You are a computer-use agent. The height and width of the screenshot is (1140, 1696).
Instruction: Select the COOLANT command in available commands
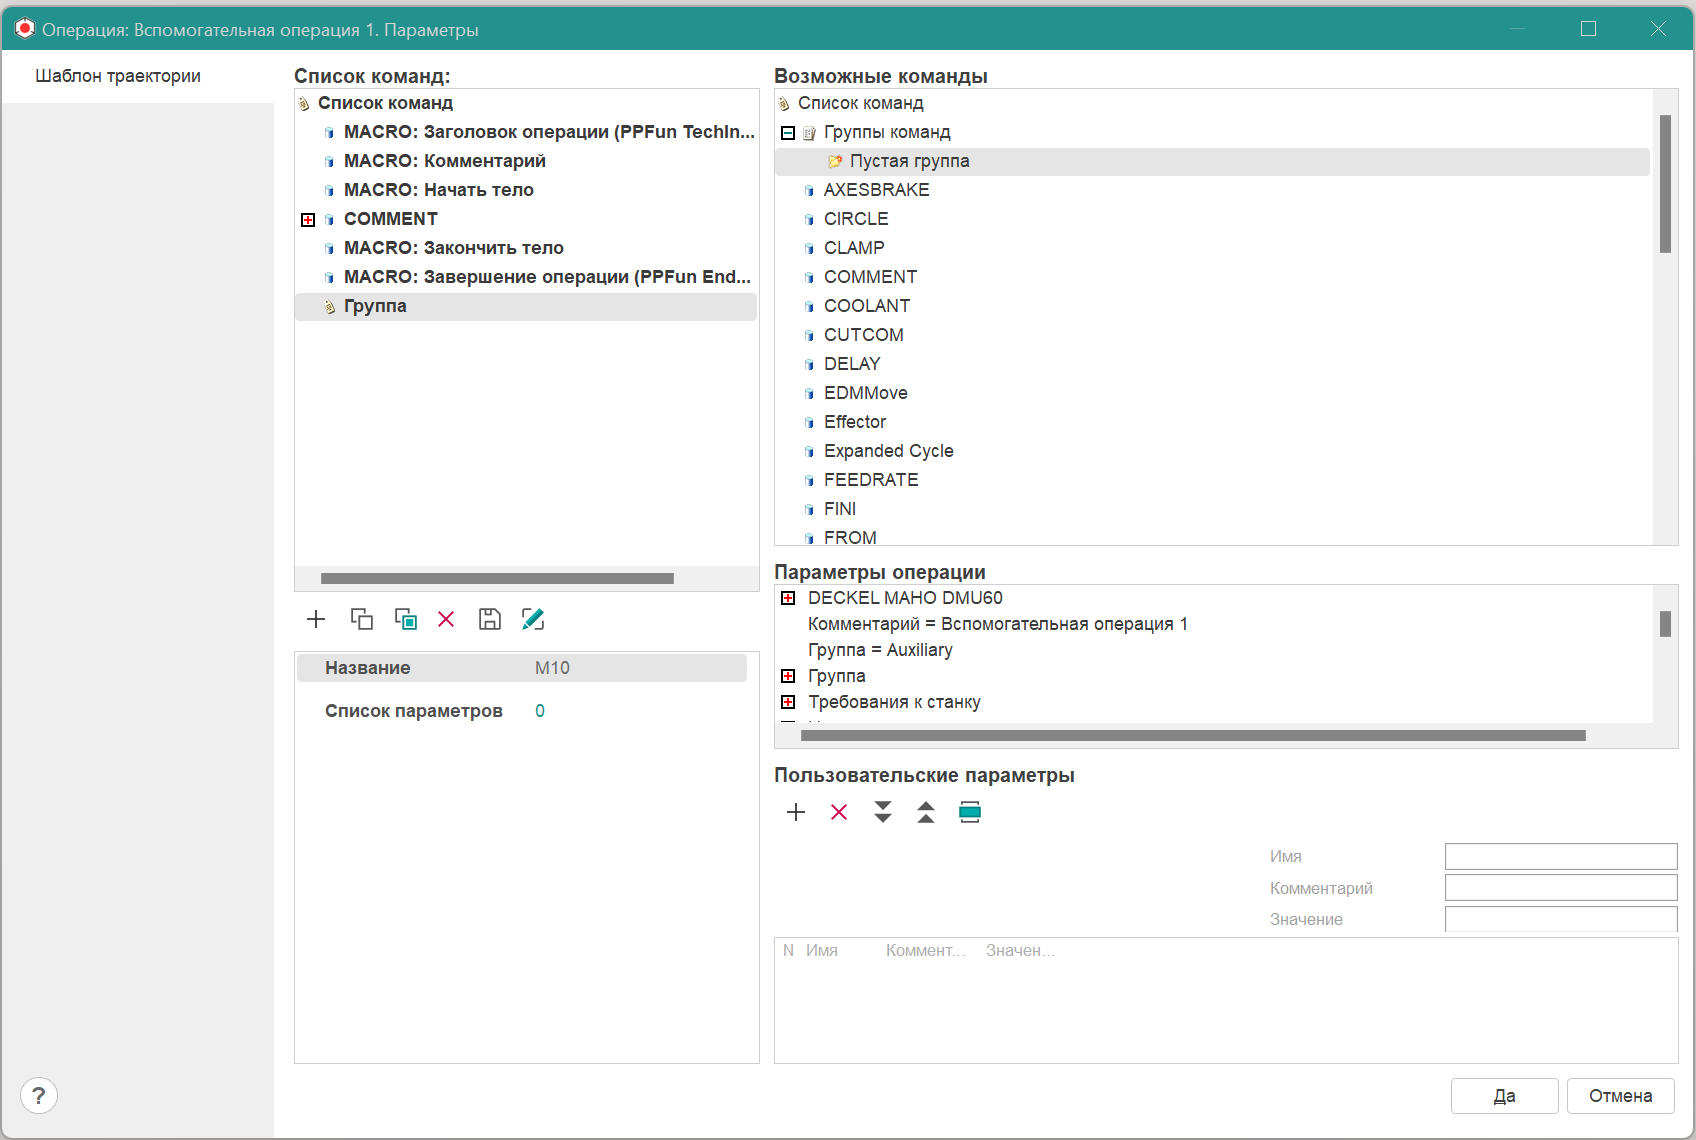pyautogui.click(x=866, y=306)
